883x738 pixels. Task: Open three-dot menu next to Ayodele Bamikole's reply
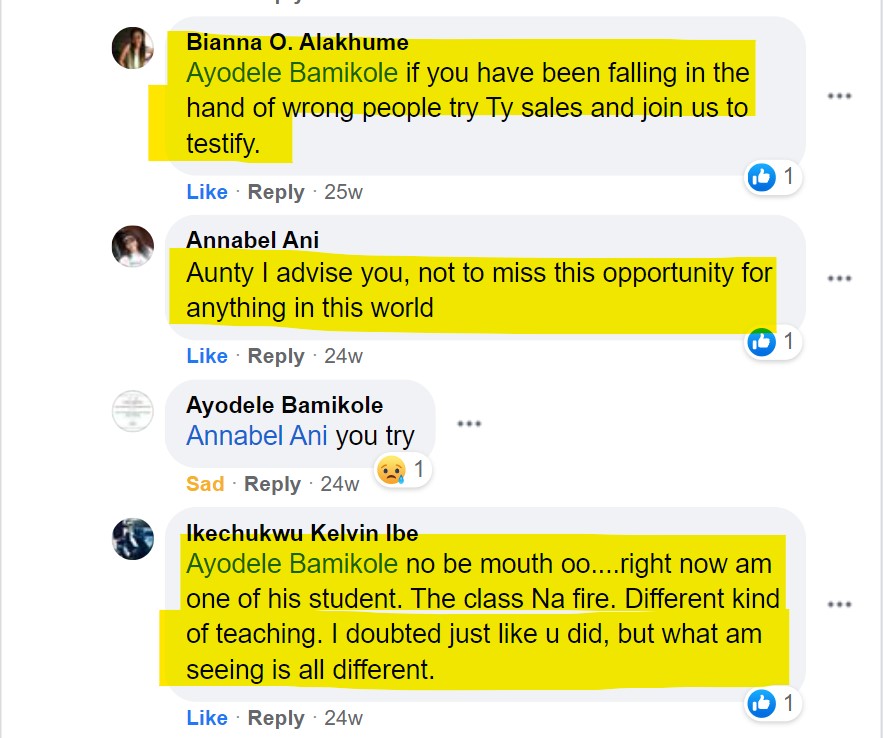pos(469,423)
